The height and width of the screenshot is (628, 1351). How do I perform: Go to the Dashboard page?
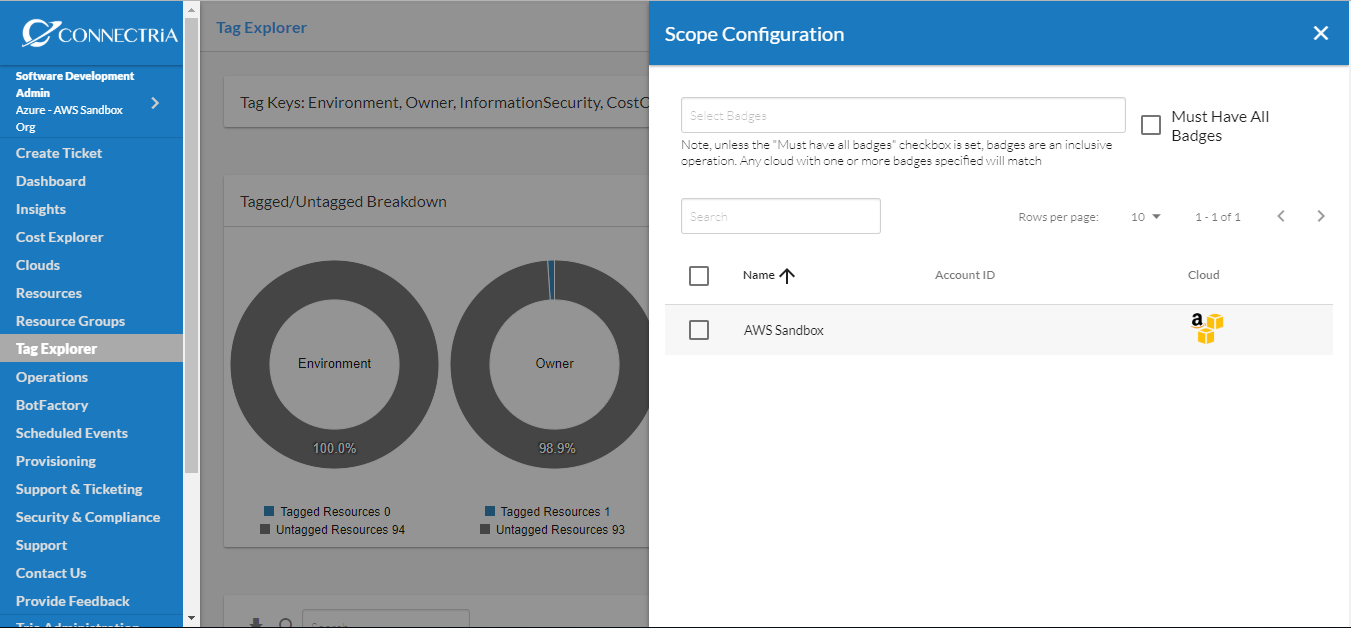[x=51, y=181]
